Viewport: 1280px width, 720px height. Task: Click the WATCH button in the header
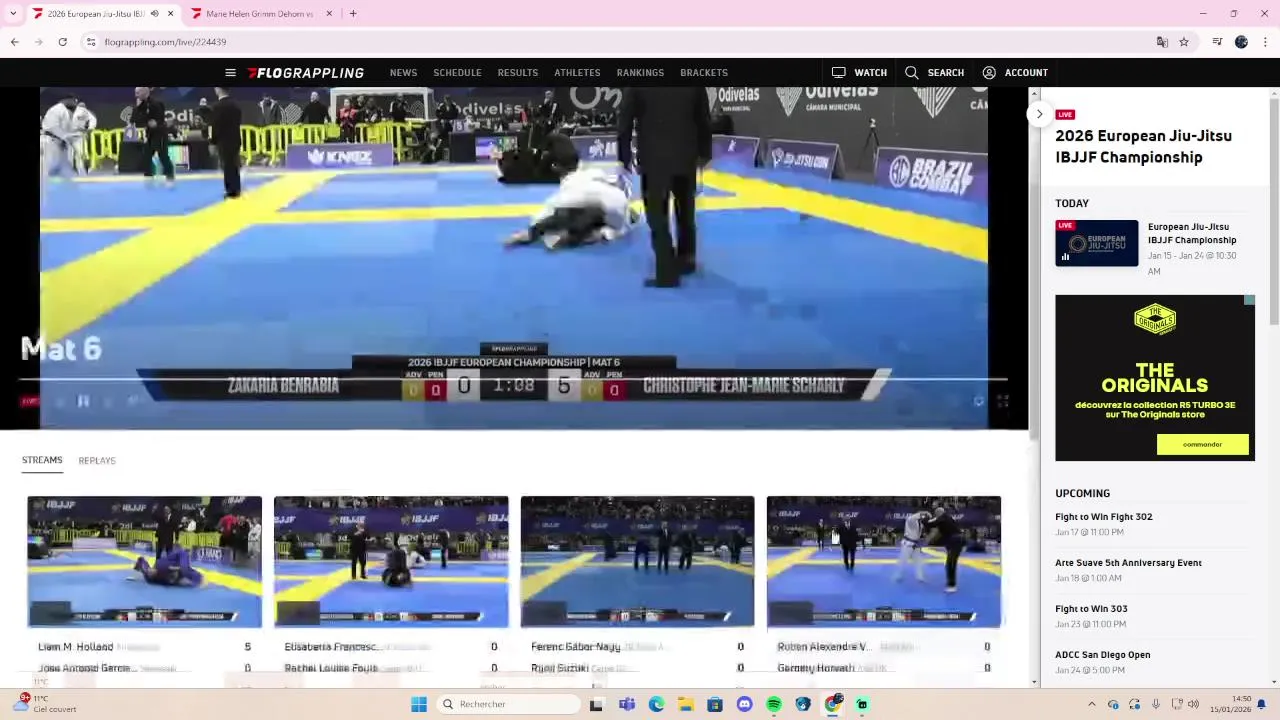point(859,73)
